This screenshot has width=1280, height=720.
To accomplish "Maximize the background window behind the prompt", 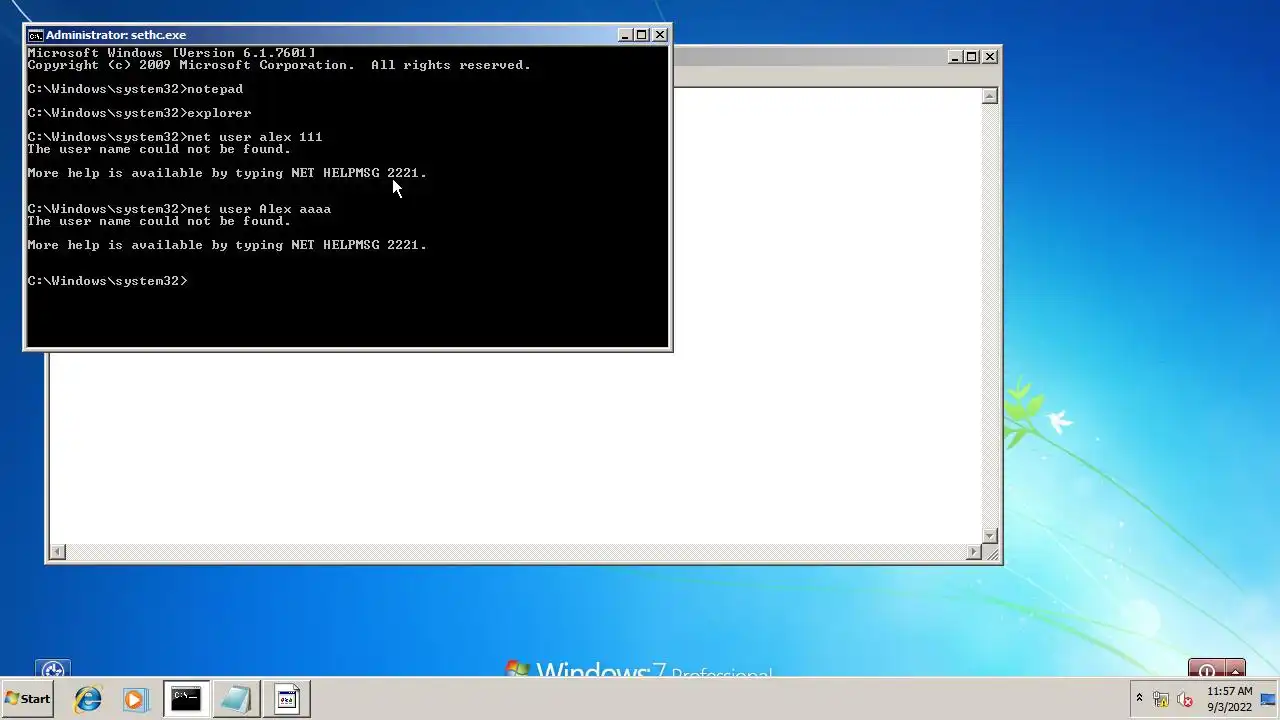I will (972, 57).
